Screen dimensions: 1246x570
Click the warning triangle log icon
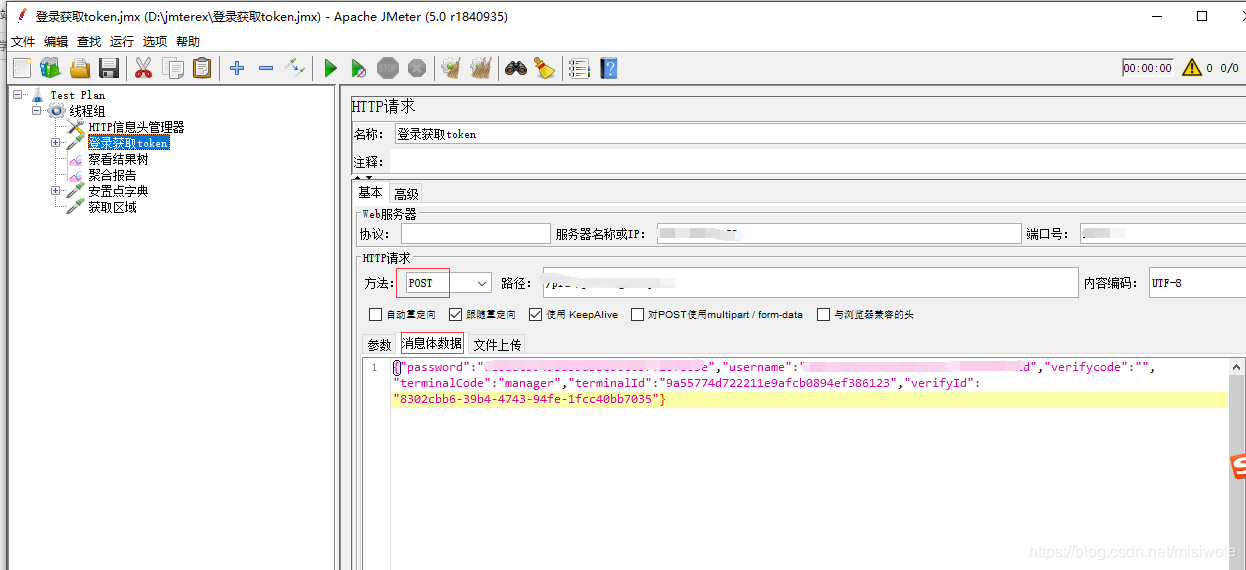[1191, 68]
